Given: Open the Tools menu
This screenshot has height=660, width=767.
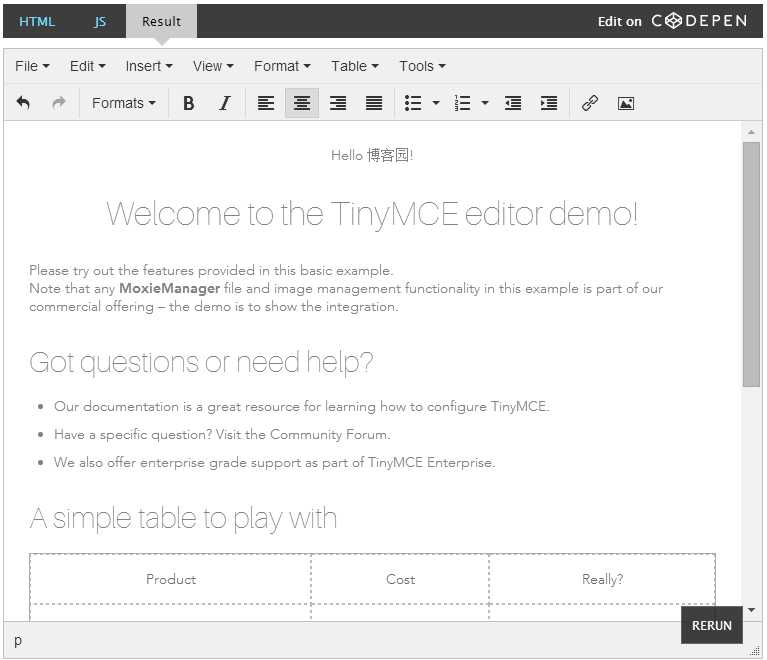Looking at the screenshot, I should 422,66.
